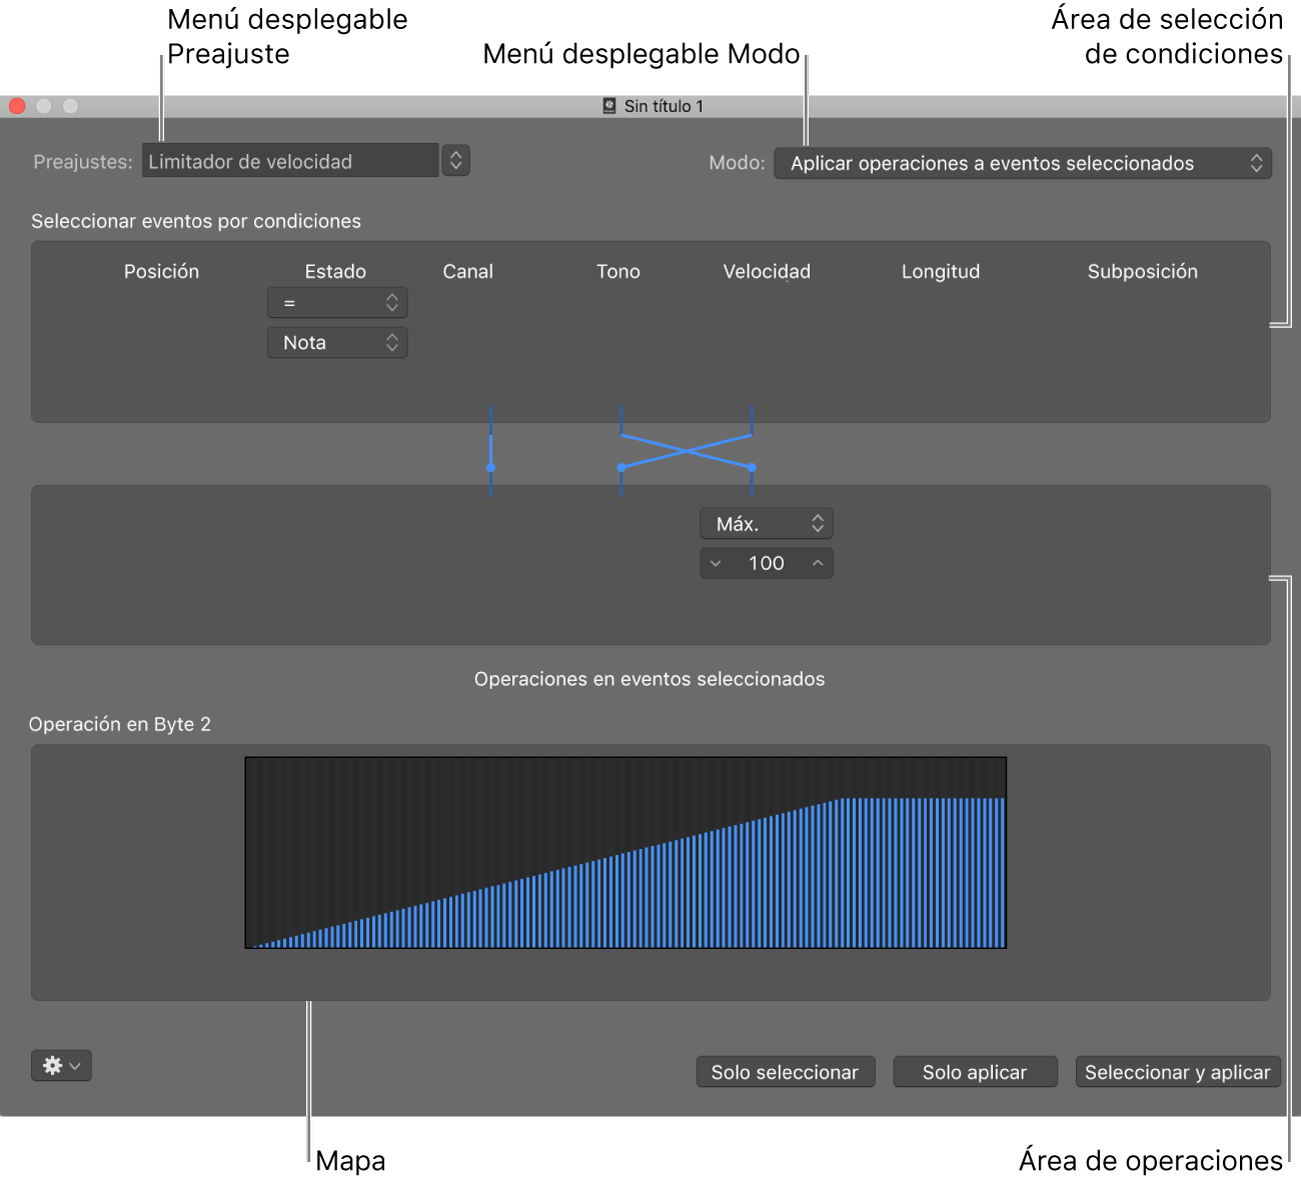Click the document icon in title bar
The height and width of the screenshot is (1181, 1301).
pyautogui.click(x=609, y=106)
